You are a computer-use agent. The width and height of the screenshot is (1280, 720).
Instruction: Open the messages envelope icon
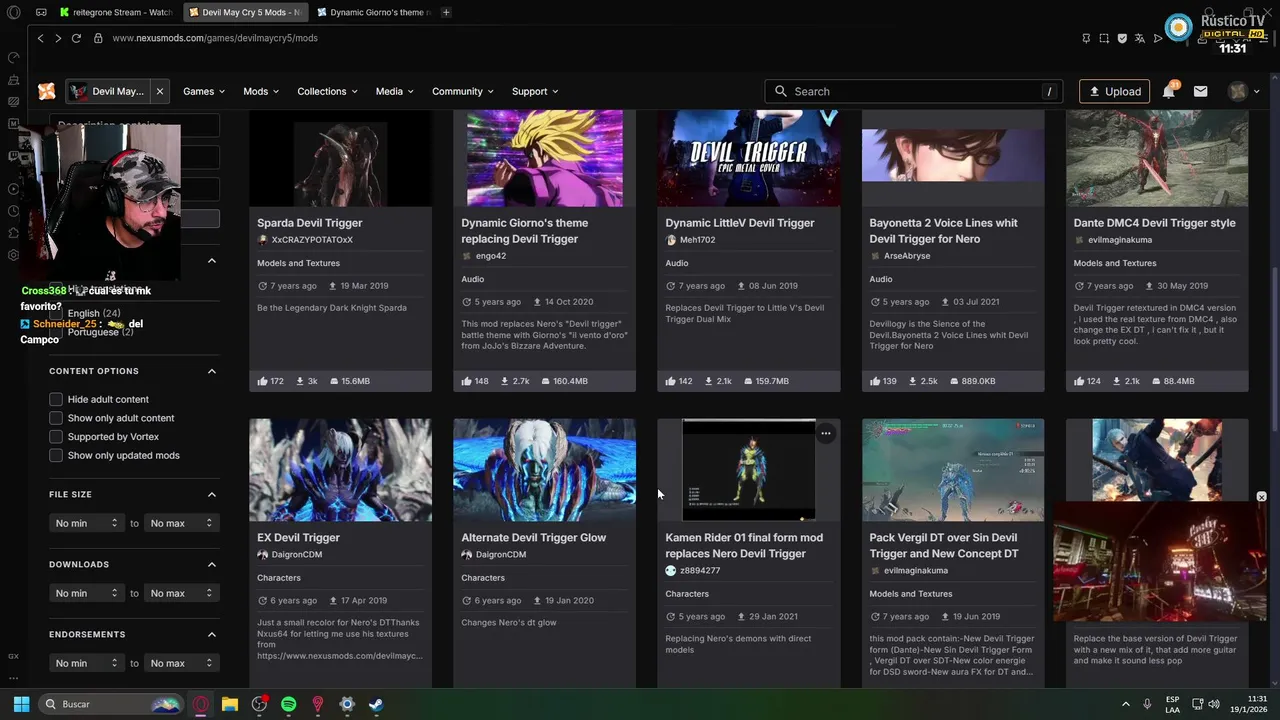tap(1200, 91)
